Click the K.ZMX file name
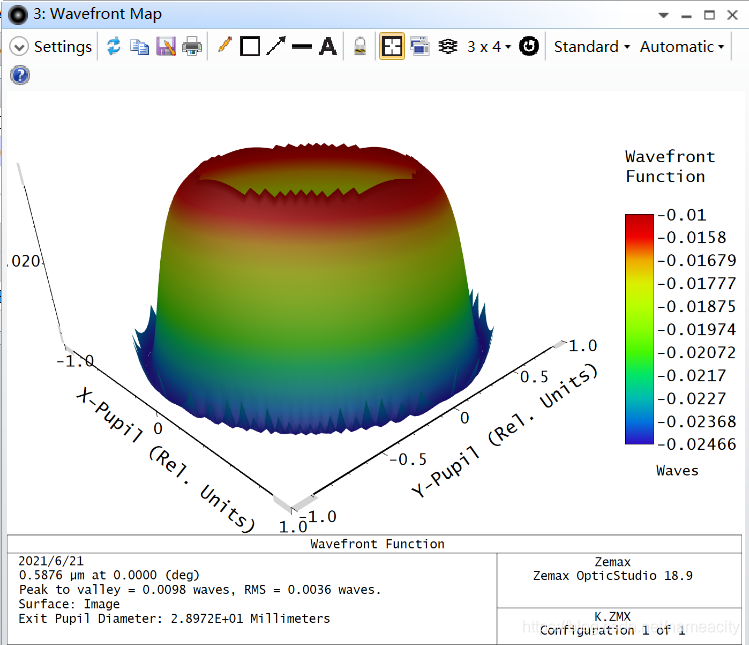This screenshot has height=645, width=749. 612,617
